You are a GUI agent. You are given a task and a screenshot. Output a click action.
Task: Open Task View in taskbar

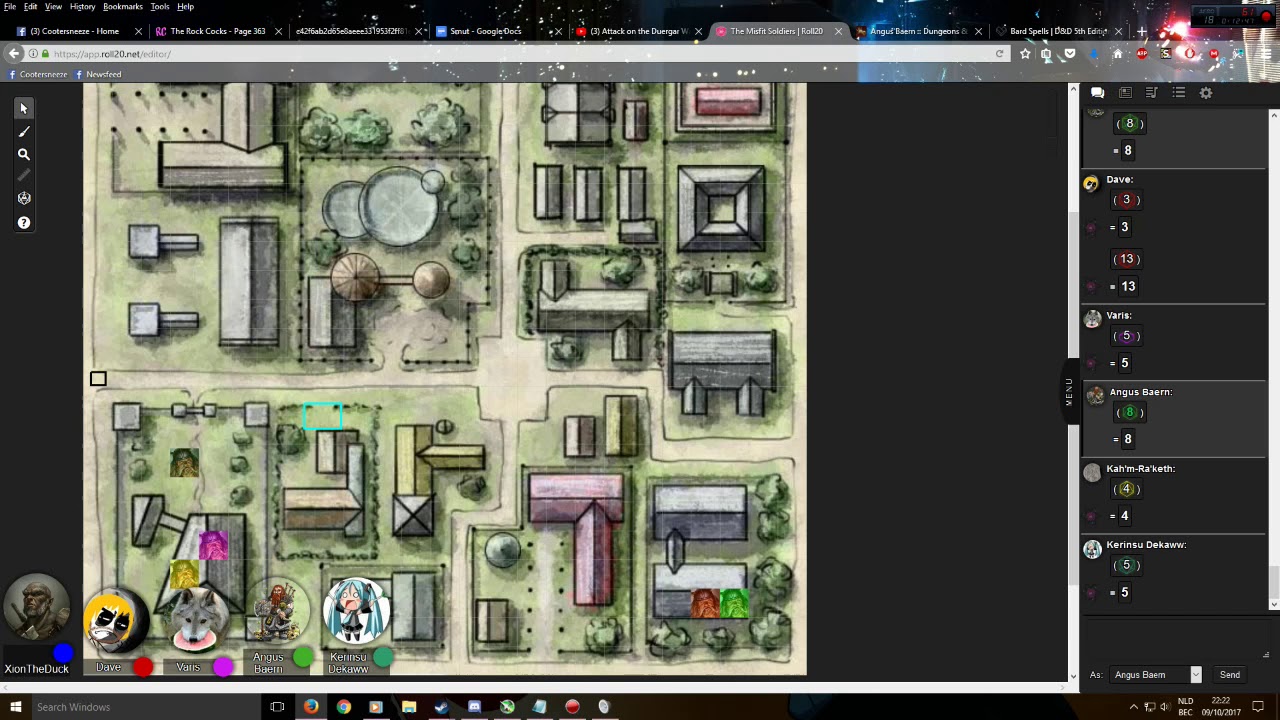point(277,707)
